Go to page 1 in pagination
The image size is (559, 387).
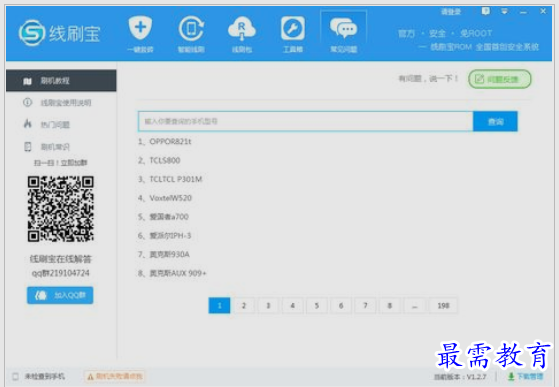click(x=219, y=305)
